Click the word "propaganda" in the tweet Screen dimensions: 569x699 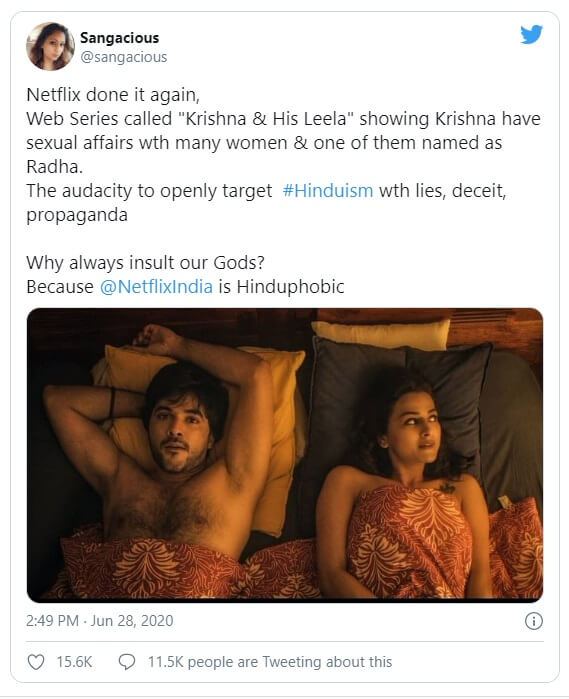coord(77,216)
